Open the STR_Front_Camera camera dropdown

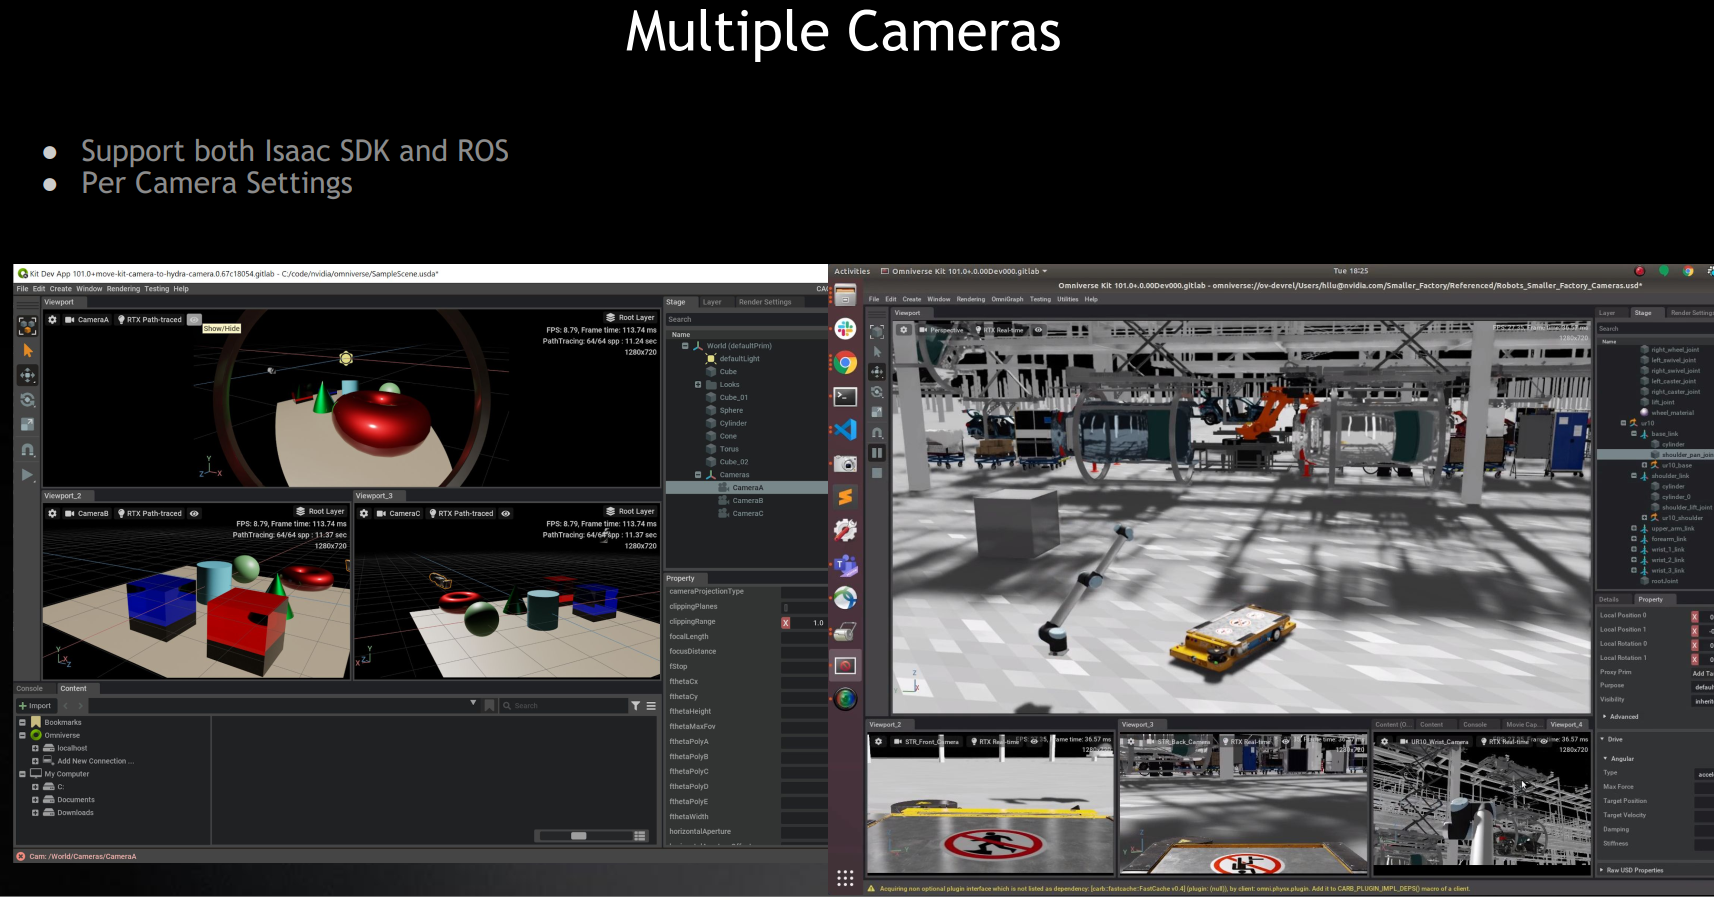tap(926, 742)
